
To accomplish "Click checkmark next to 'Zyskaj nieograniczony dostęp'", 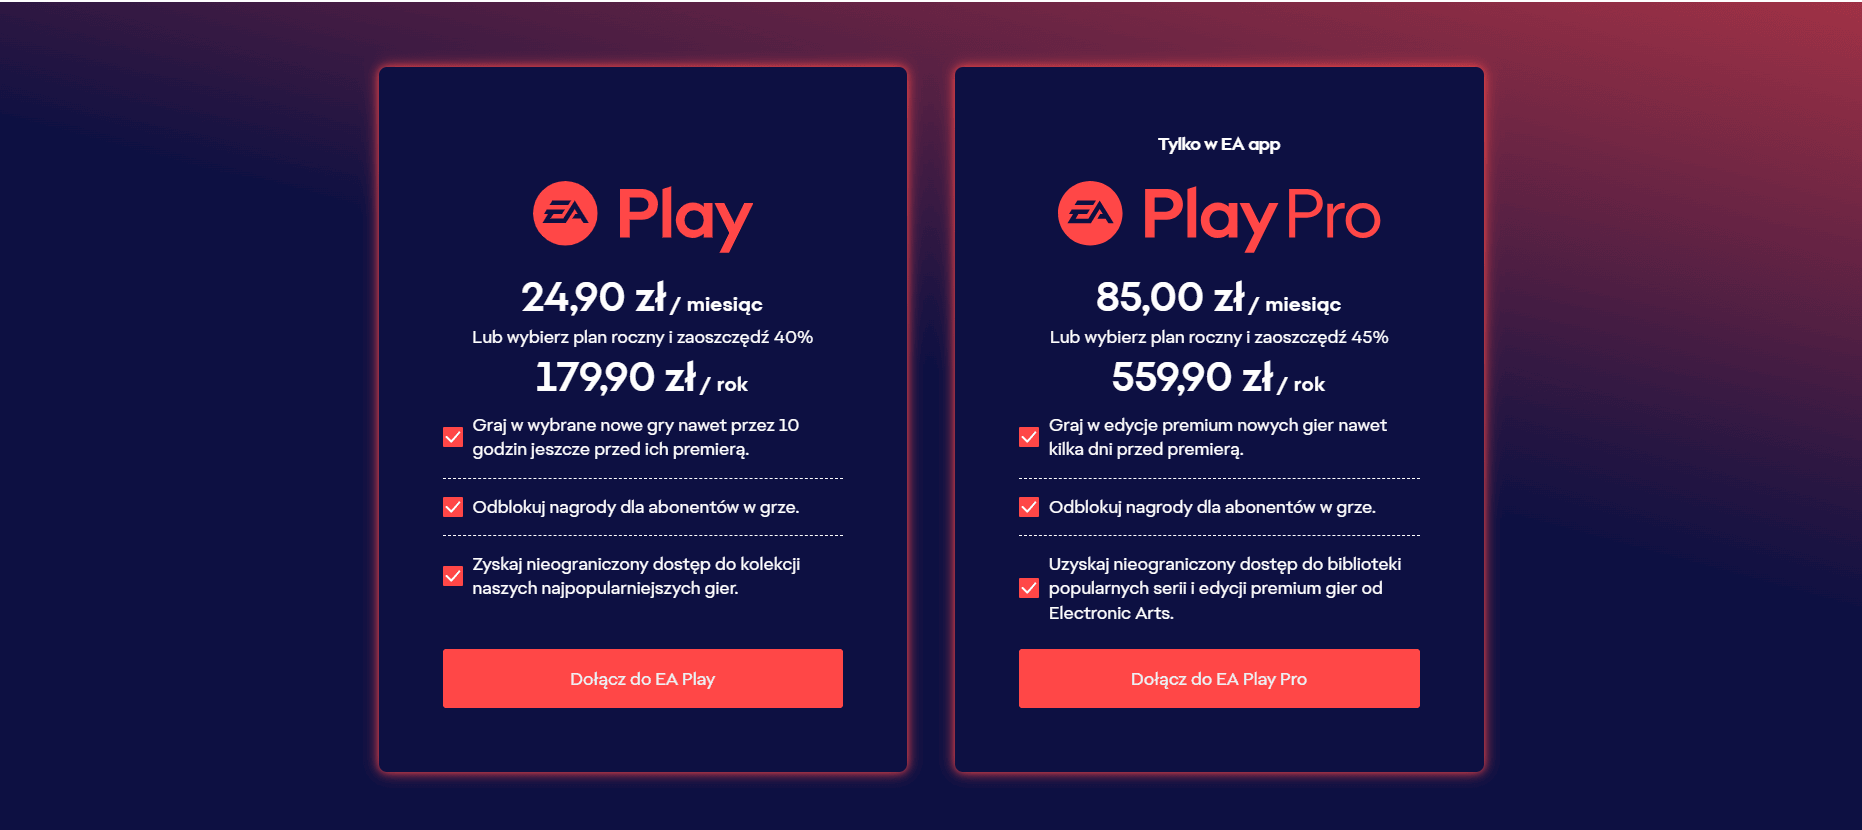I will pos(453,576).
